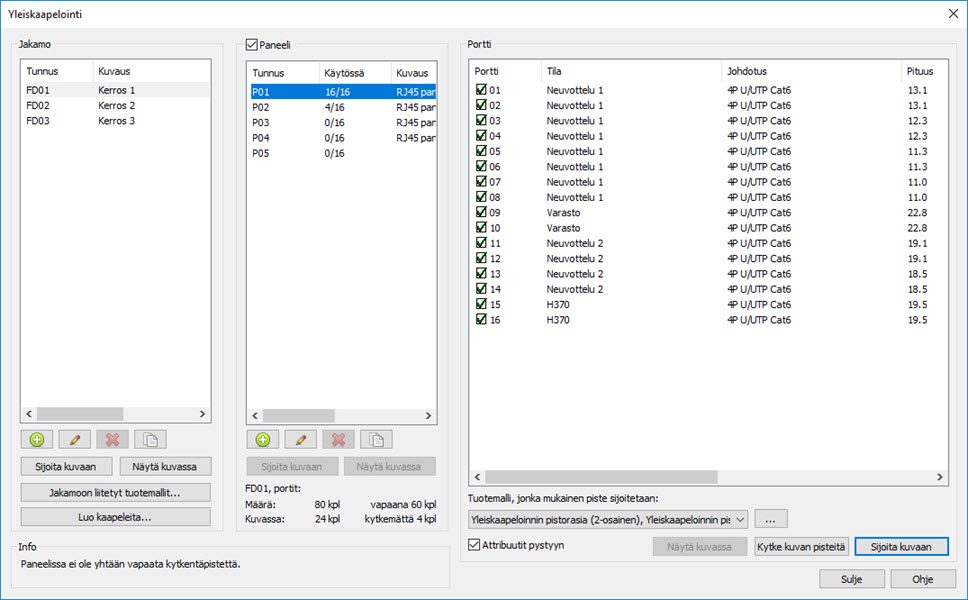Click the pencil edit icon under Jakamo list
Image resolution: width=968 pixels, height=600 pixels.
pos(75,439)
